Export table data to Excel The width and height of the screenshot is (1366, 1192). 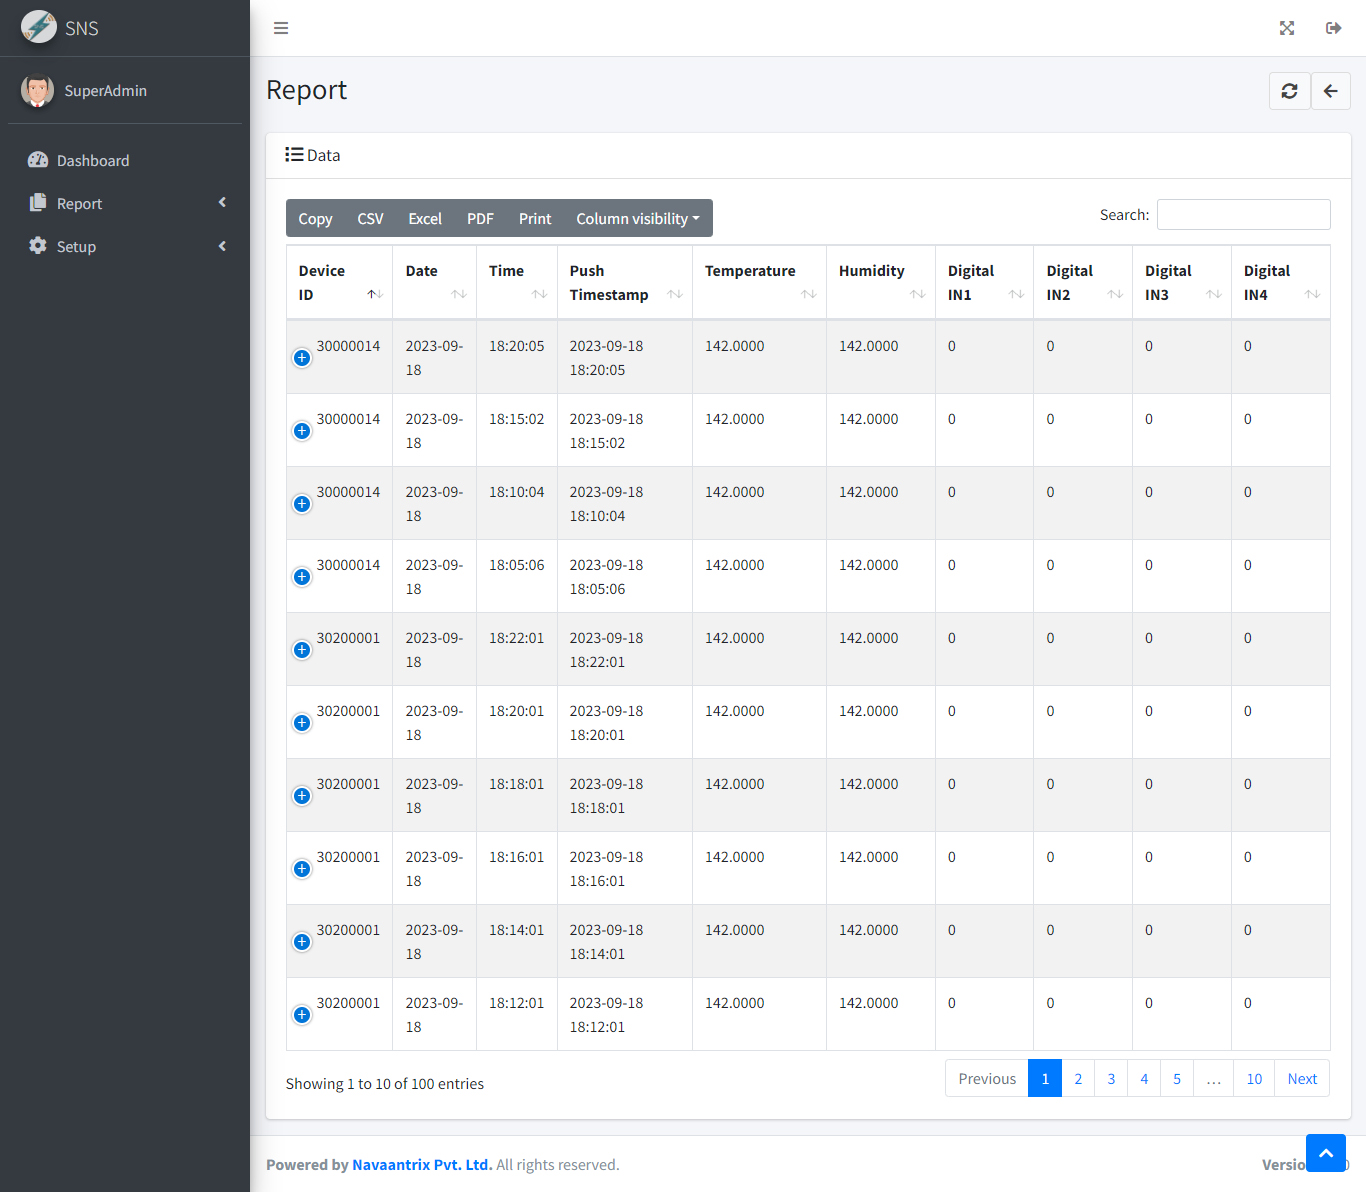pyautogui.click(x=425, y=218)
